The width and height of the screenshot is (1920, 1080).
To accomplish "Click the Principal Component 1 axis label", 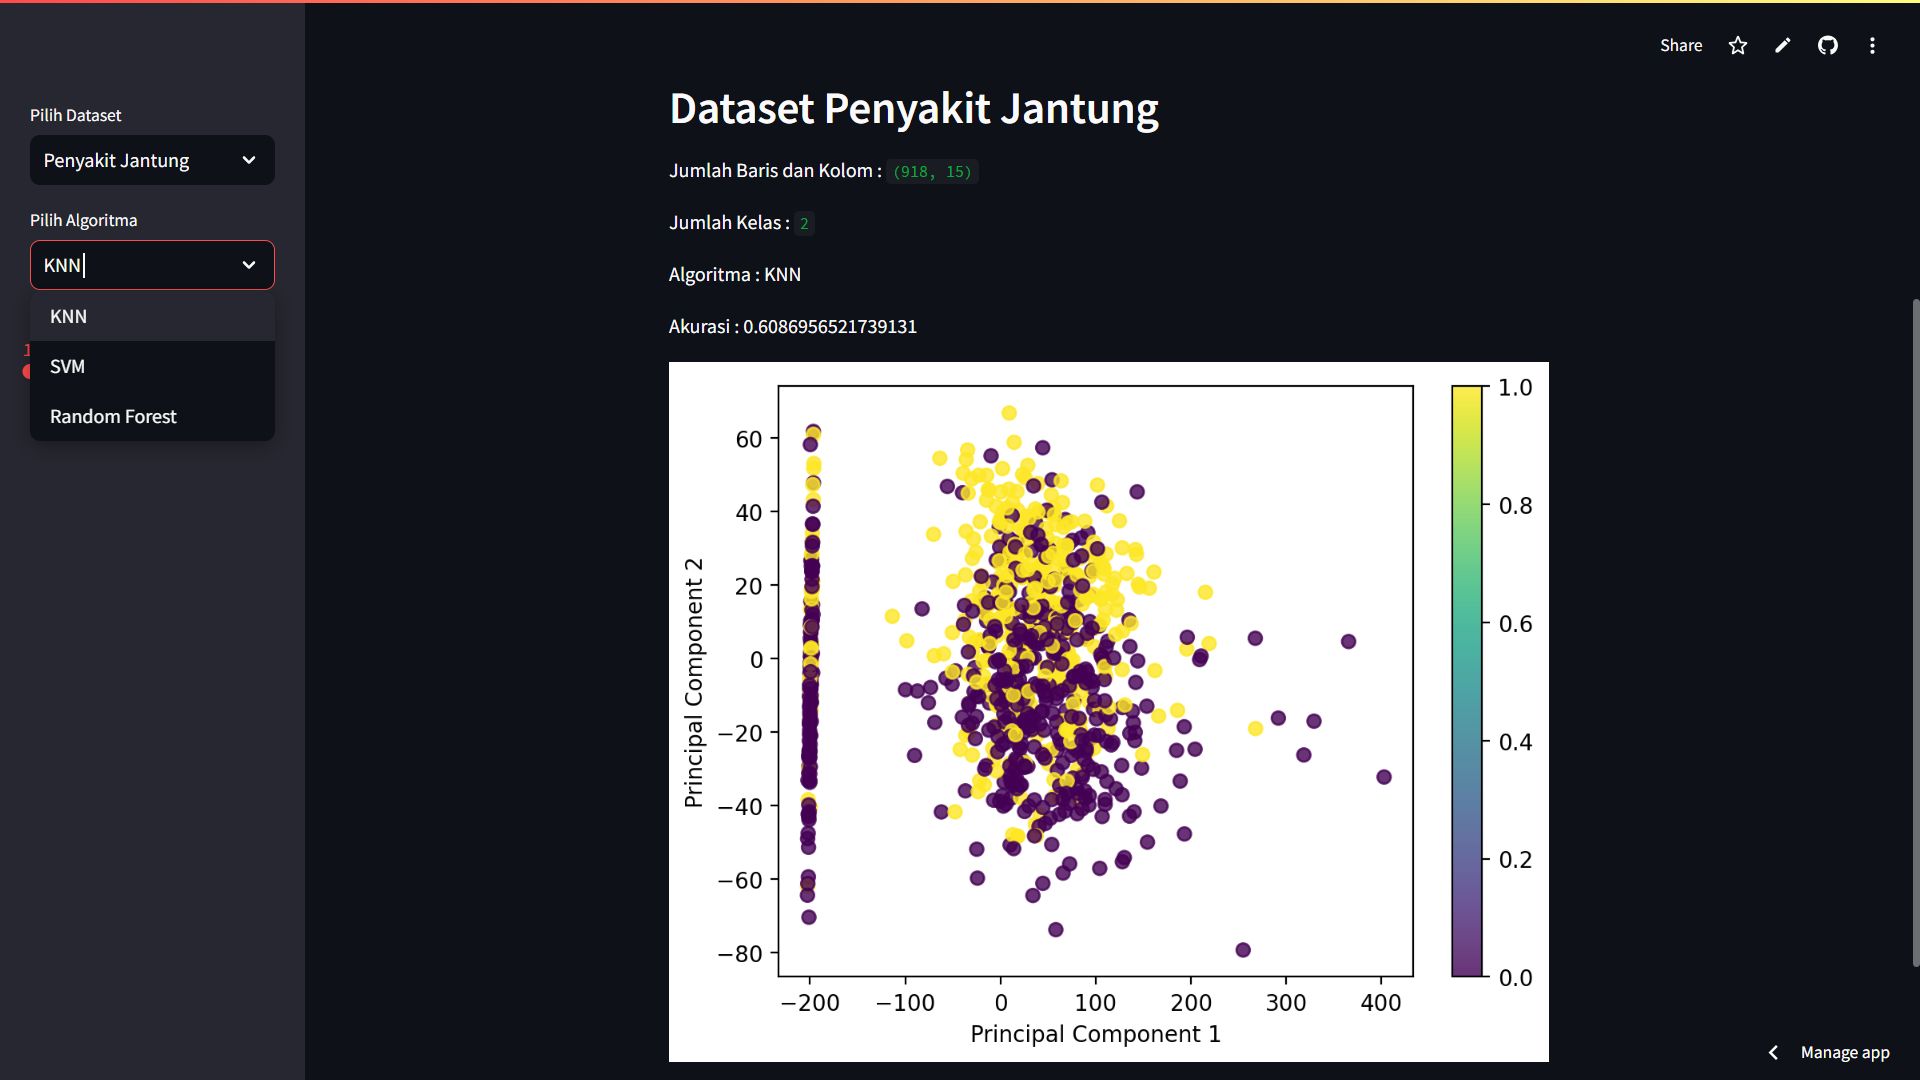I will pos(1095,1034).
